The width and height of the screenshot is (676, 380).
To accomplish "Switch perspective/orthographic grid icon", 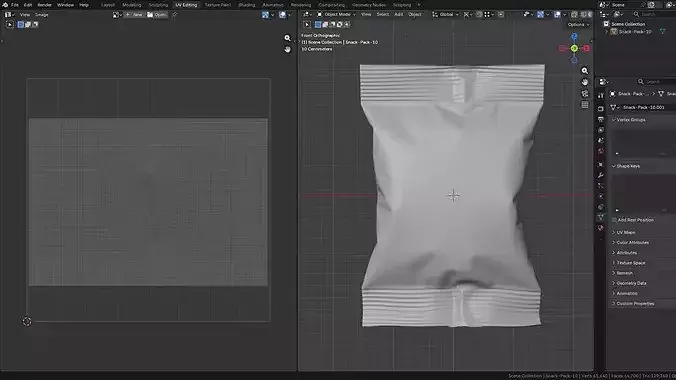I will (x=585, y=105).
